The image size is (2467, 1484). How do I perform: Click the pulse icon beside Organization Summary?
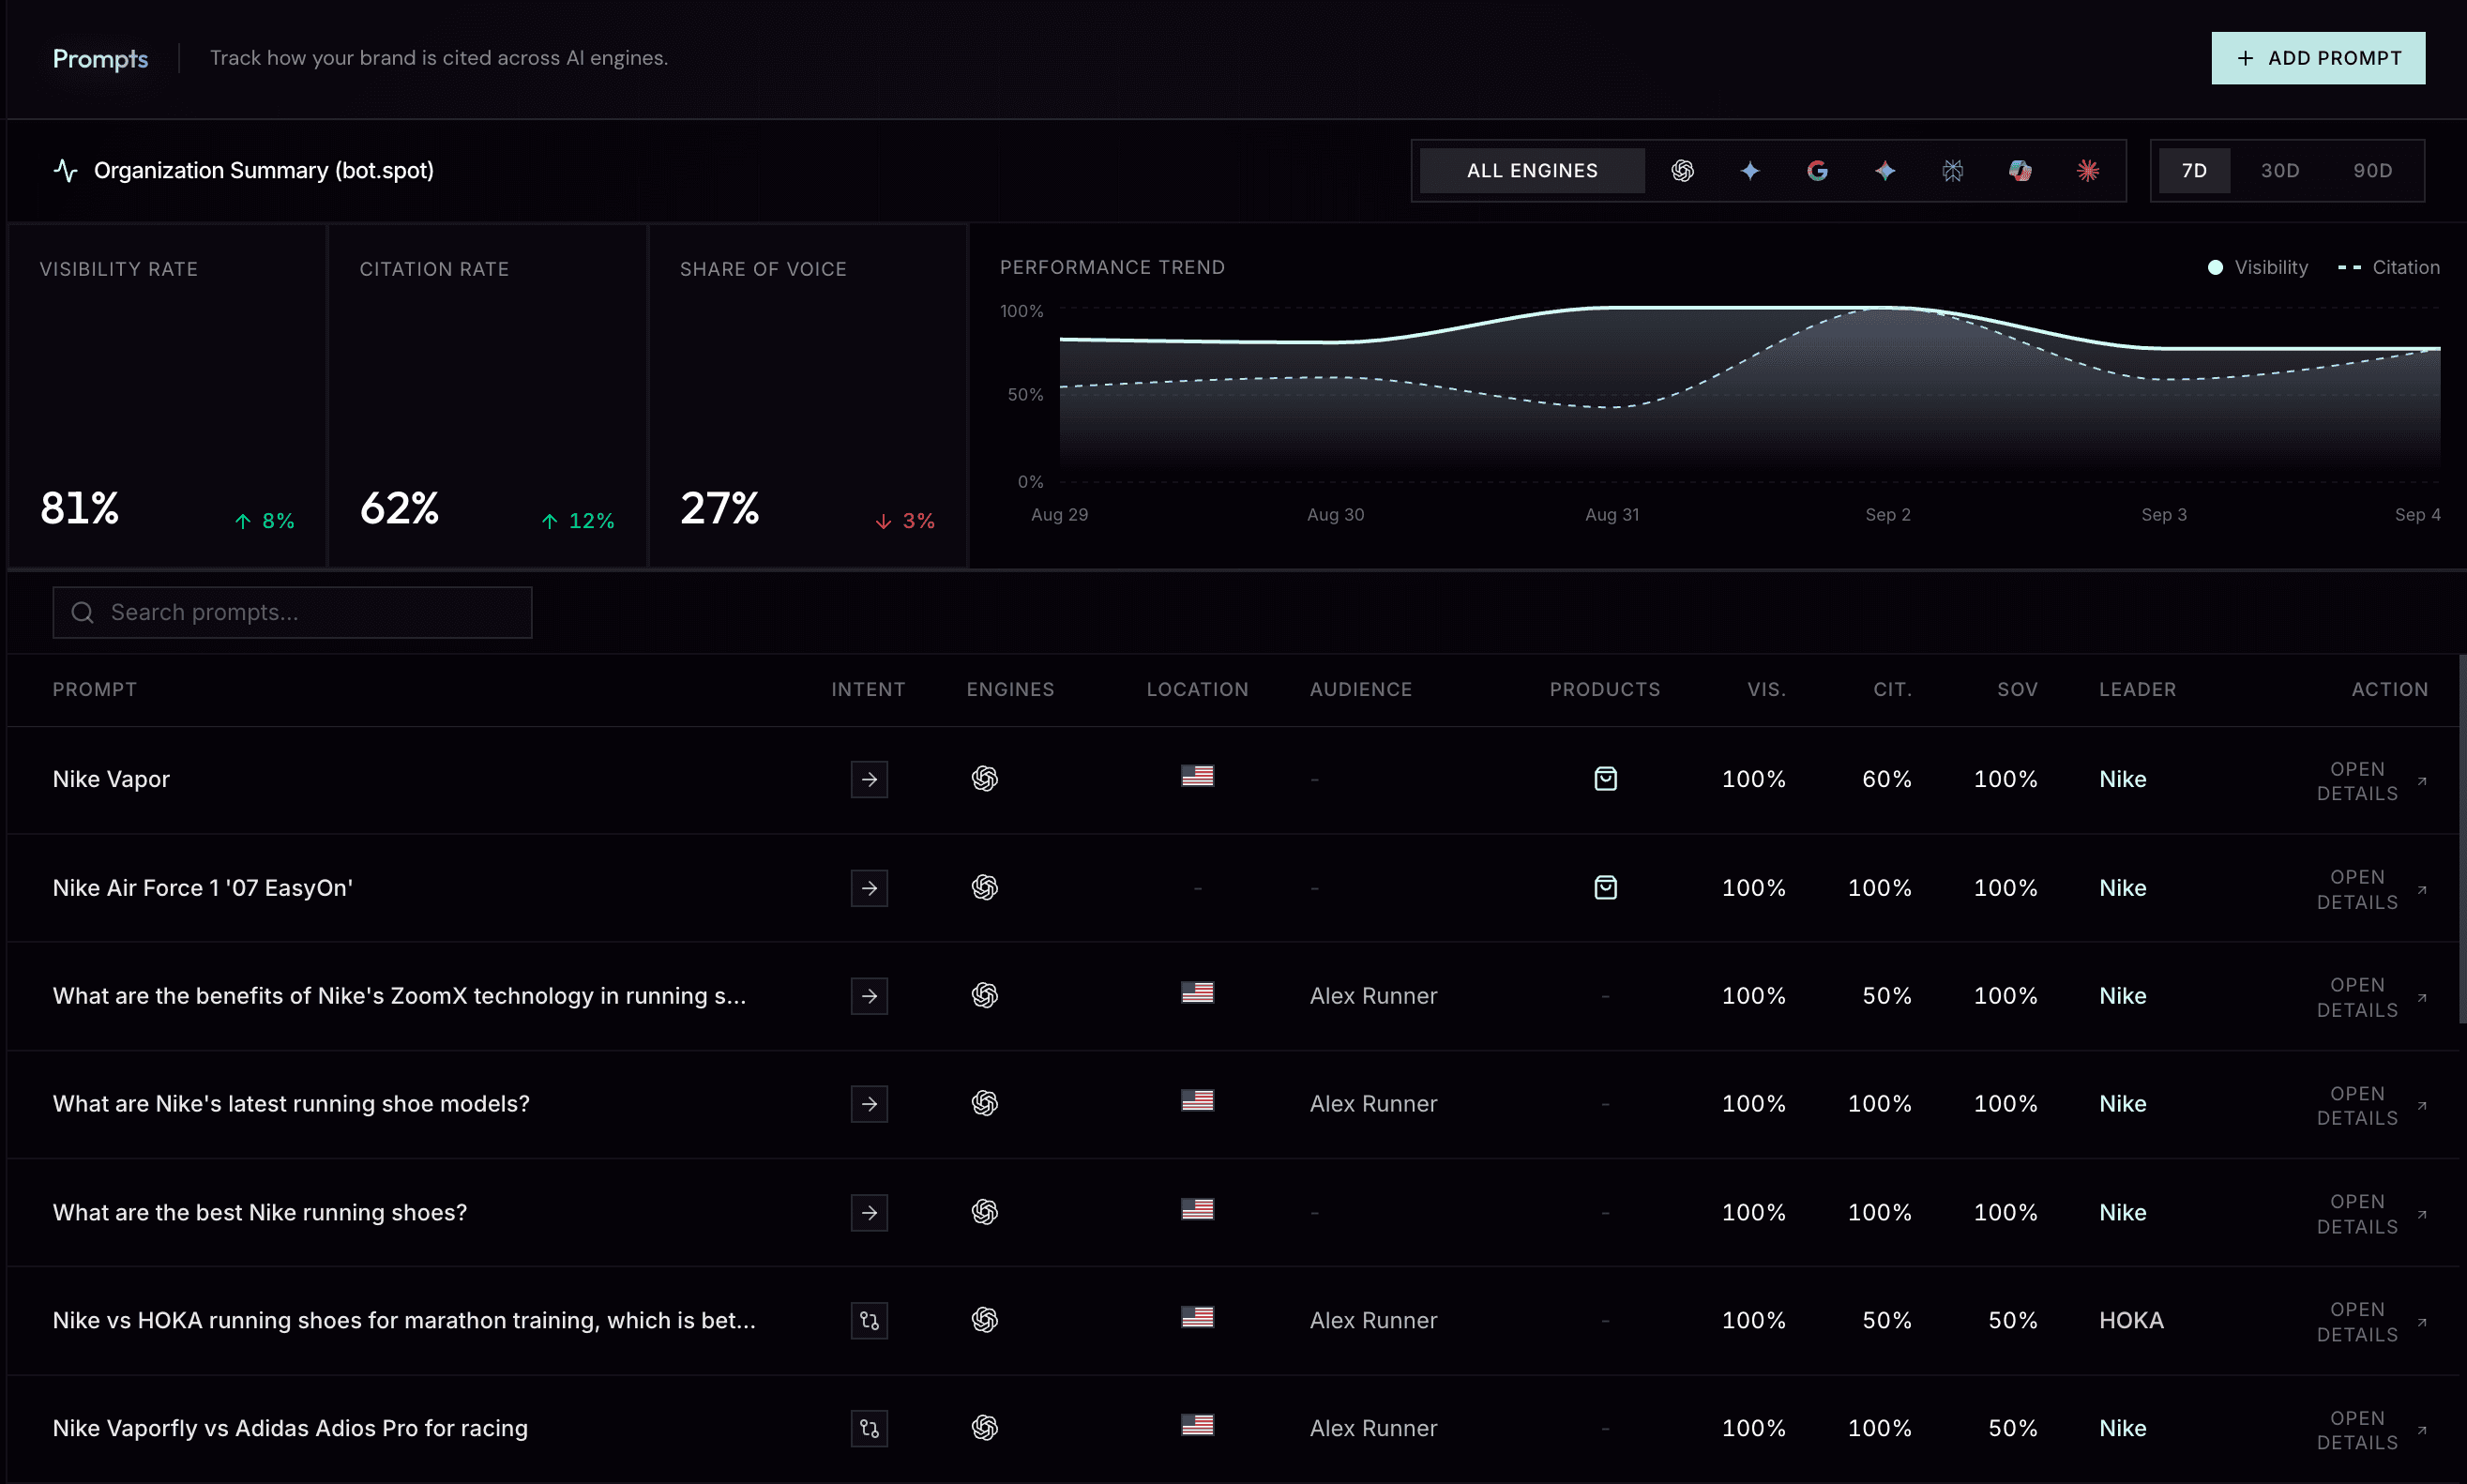click(x=65, y=170)
